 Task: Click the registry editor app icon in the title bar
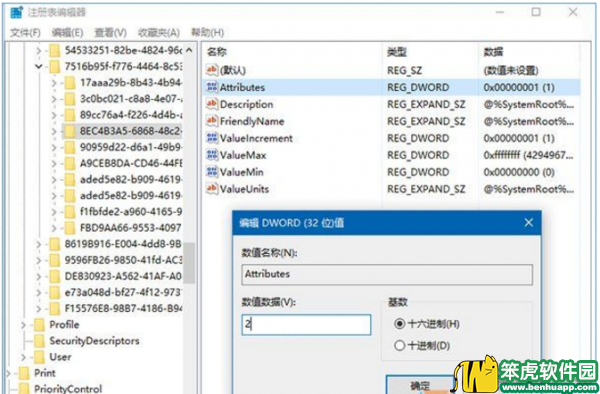[x=17, y=12]
